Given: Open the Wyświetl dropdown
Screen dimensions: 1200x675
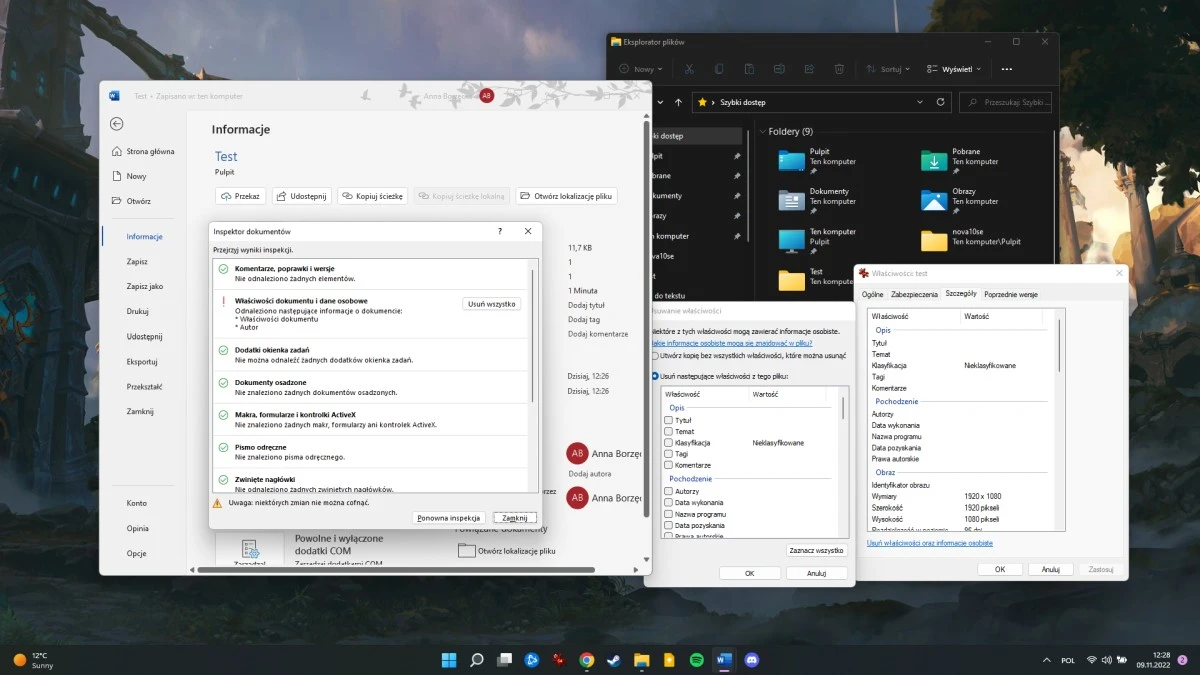Looking at the screenshot, I should [x=950, y=68].
